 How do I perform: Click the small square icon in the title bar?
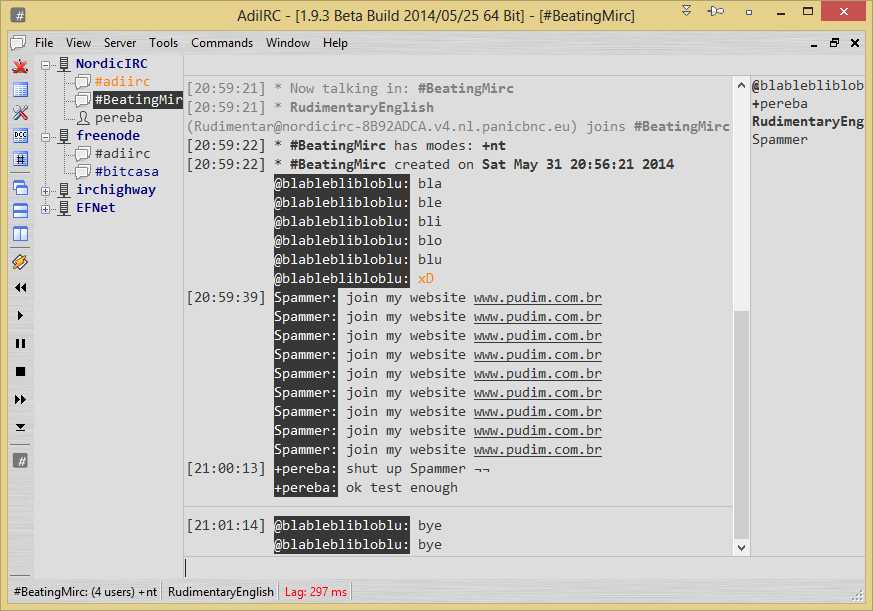(x=749, y=12)
